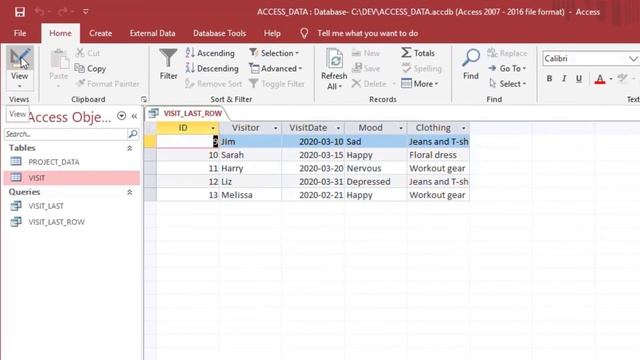The height and width of the screenshot is (360, 640).
Task: Click Toggle Filter
Action: coord(277,84)
